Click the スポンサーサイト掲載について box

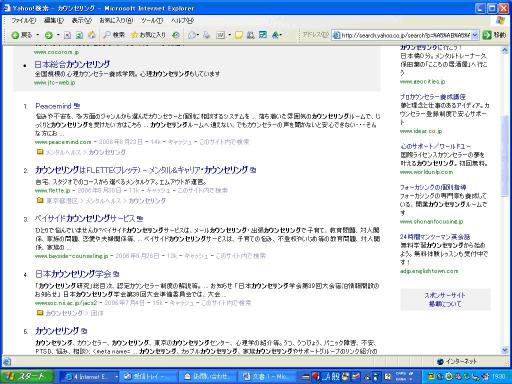pyautogui.click(x=445, y=299)
